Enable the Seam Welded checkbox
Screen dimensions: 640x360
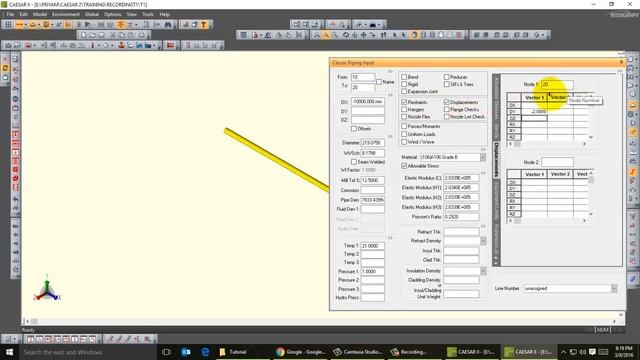click(354, 162)
